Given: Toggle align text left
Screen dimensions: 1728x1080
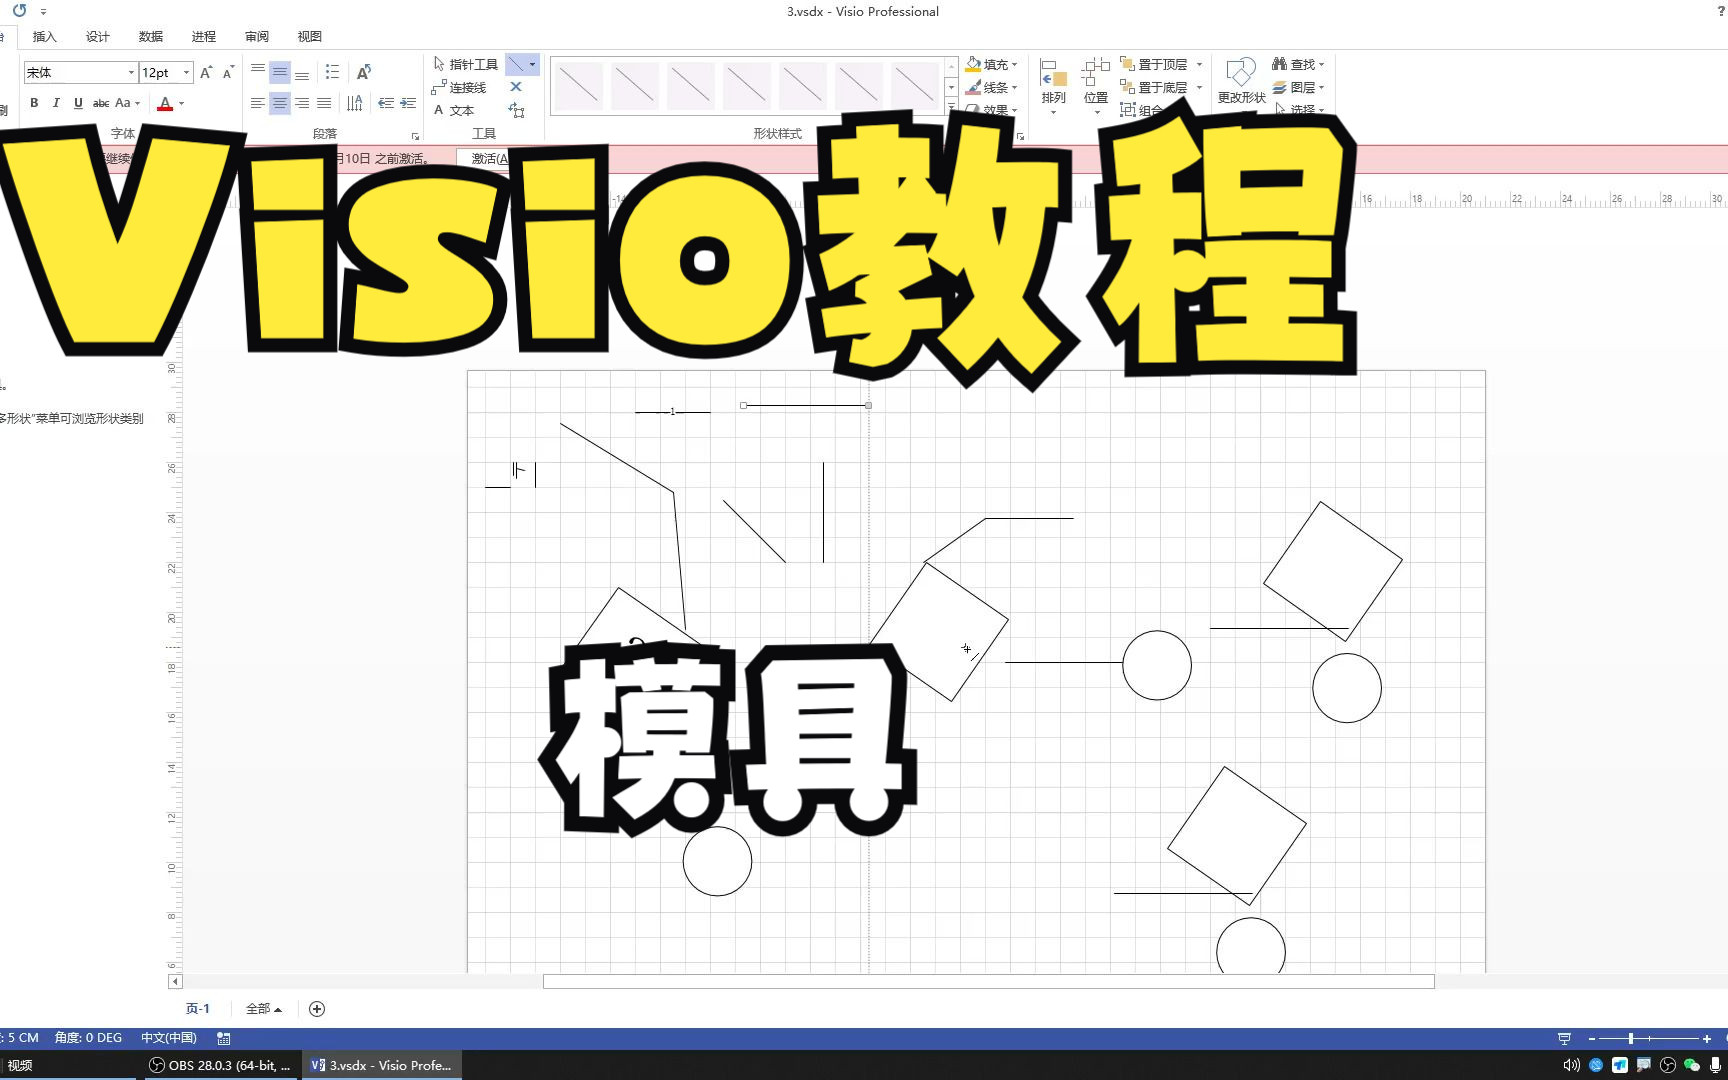Looking at the screenshot, I should (x=258, y=103).
